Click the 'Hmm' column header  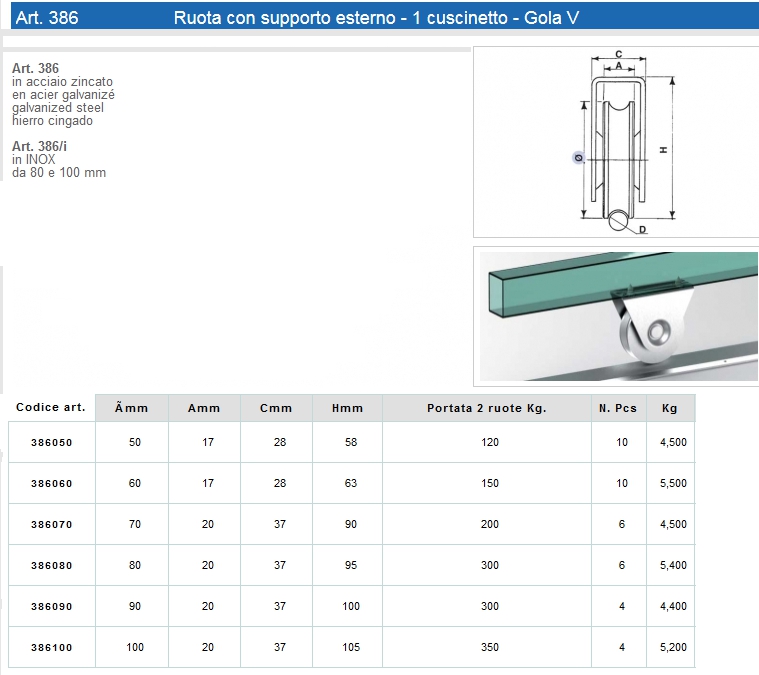point(347,408)
